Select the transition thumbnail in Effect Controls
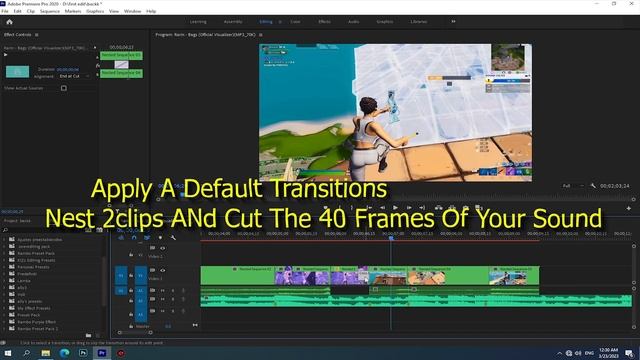640x360 pixels. [17, 72]
